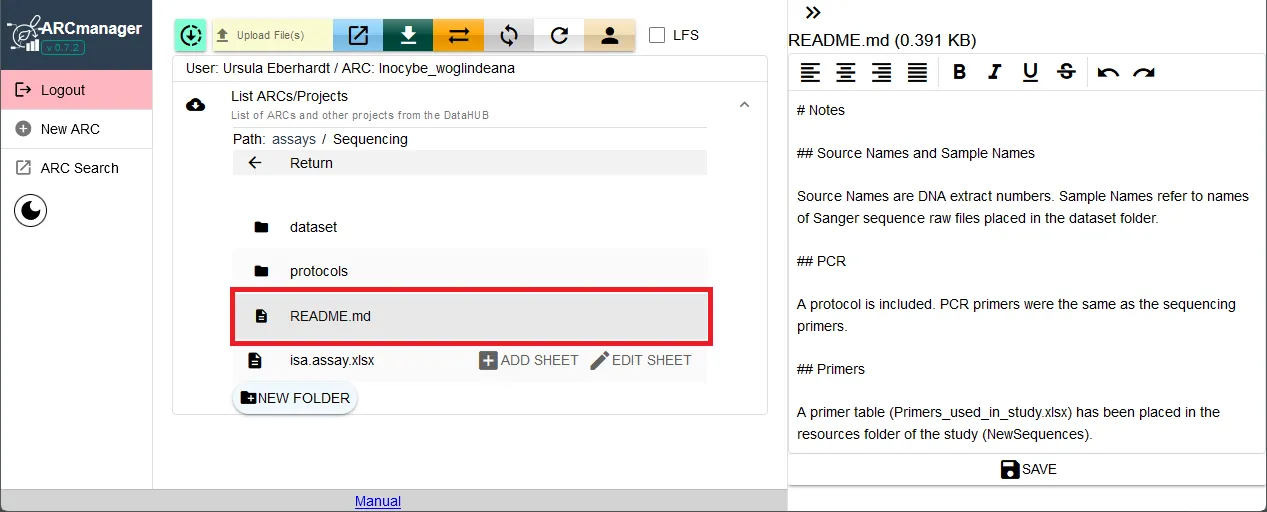This screenshot has width=1267, height=512.
Task: Open the dataset folder
Action: pos(313,227)
